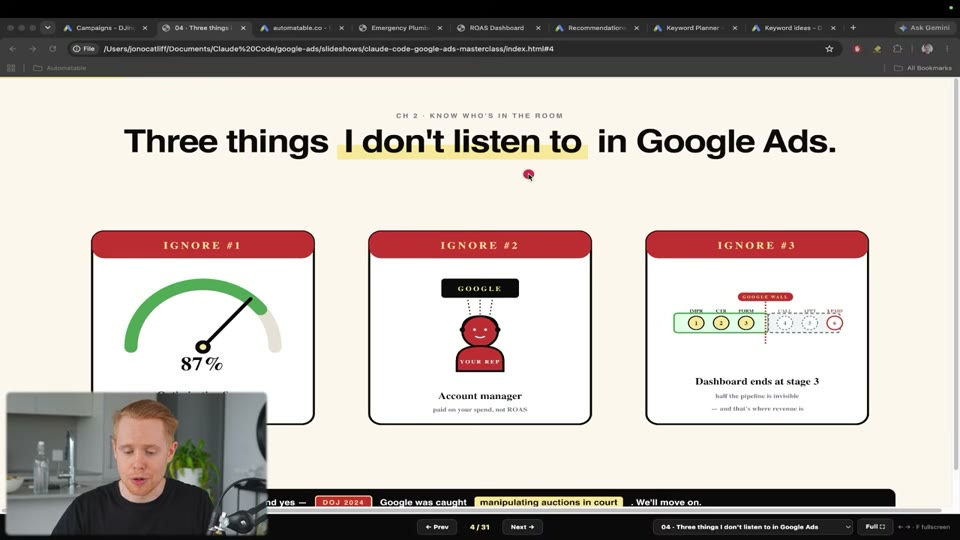960x540 pixels.
Task: Click the 'manipulating auctions in court' highlight
Action: (549, 502)
